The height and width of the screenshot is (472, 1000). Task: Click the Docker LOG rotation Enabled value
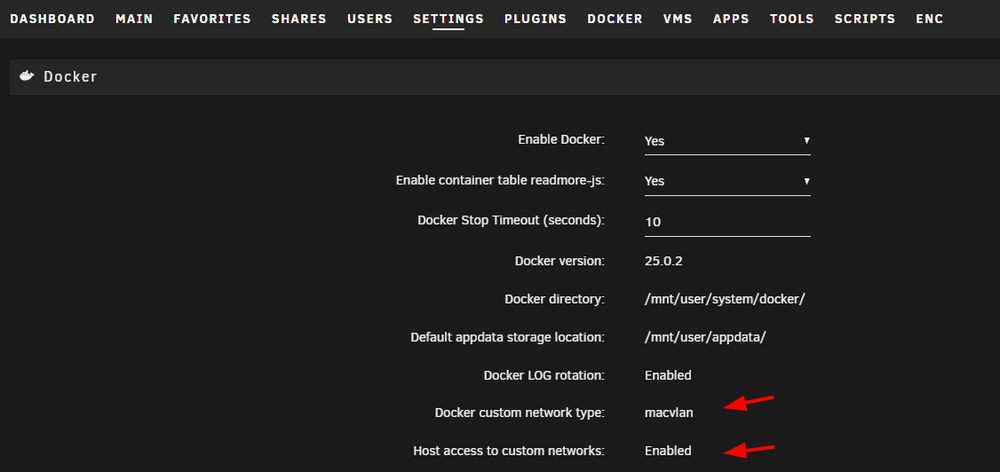(x=668, y=375)
